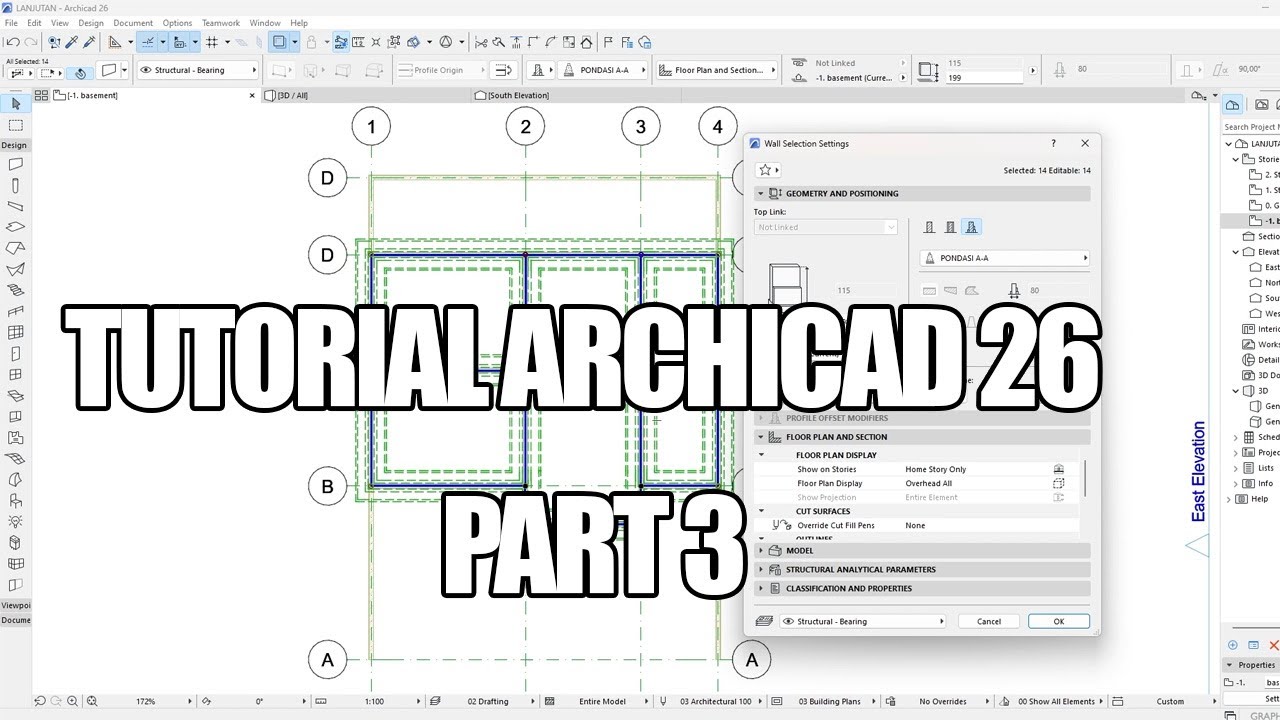1280x720 pixels.
Task: Select the complex profile wall structure option
Action: 971,227
